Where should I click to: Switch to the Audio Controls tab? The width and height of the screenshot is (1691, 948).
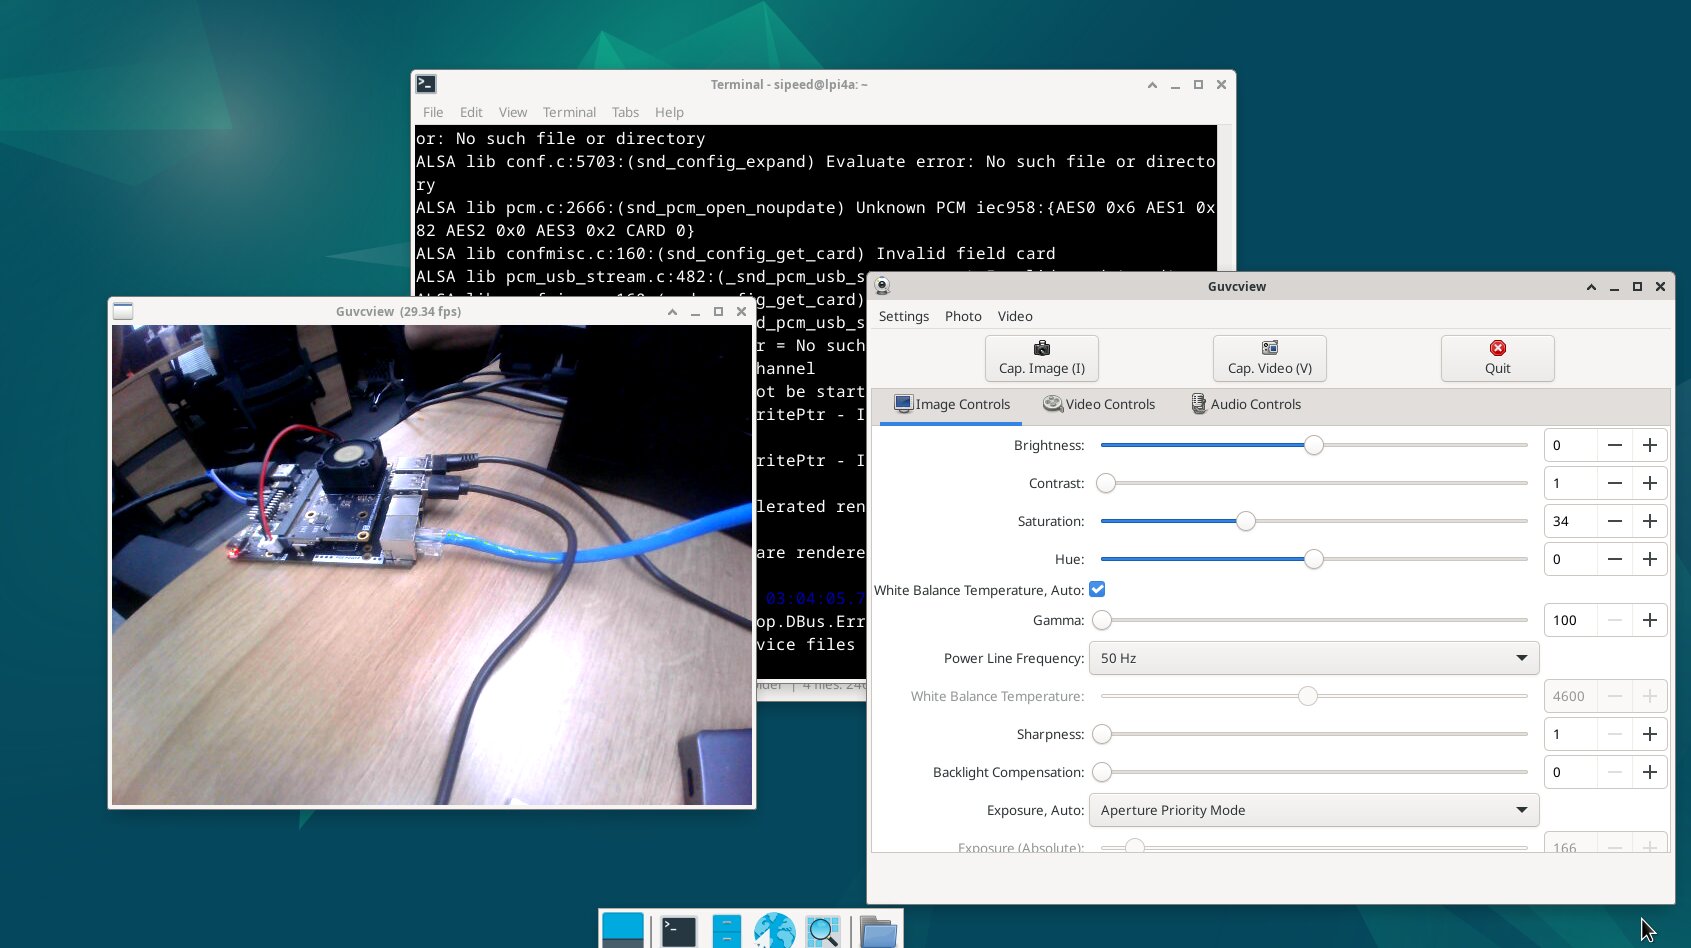pyautogui.click(x=1246, y=404)
